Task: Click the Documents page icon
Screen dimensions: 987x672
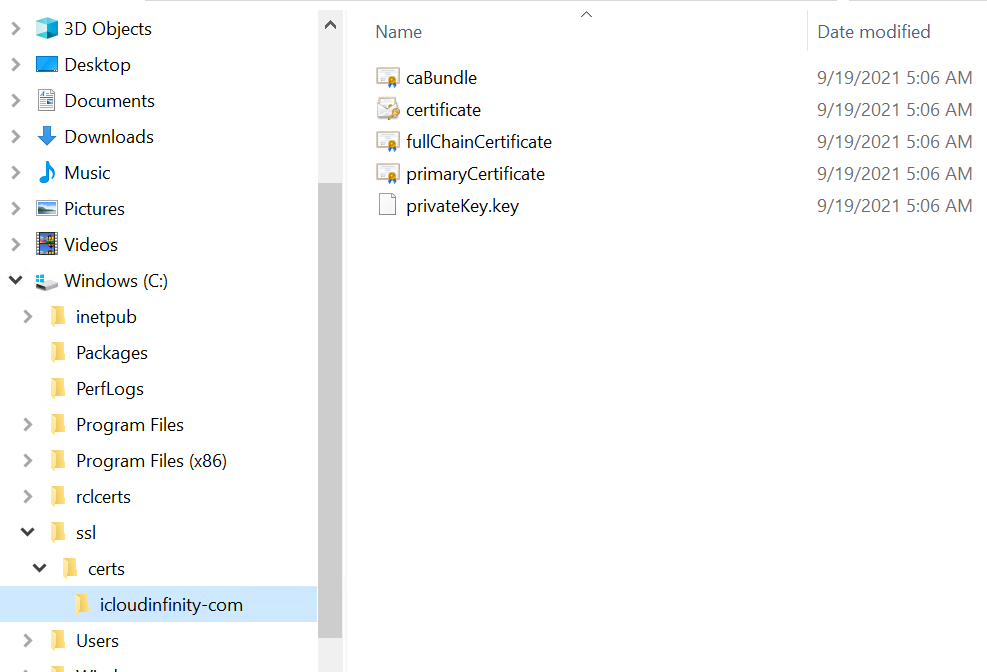Action: click(x=47, y=100)
